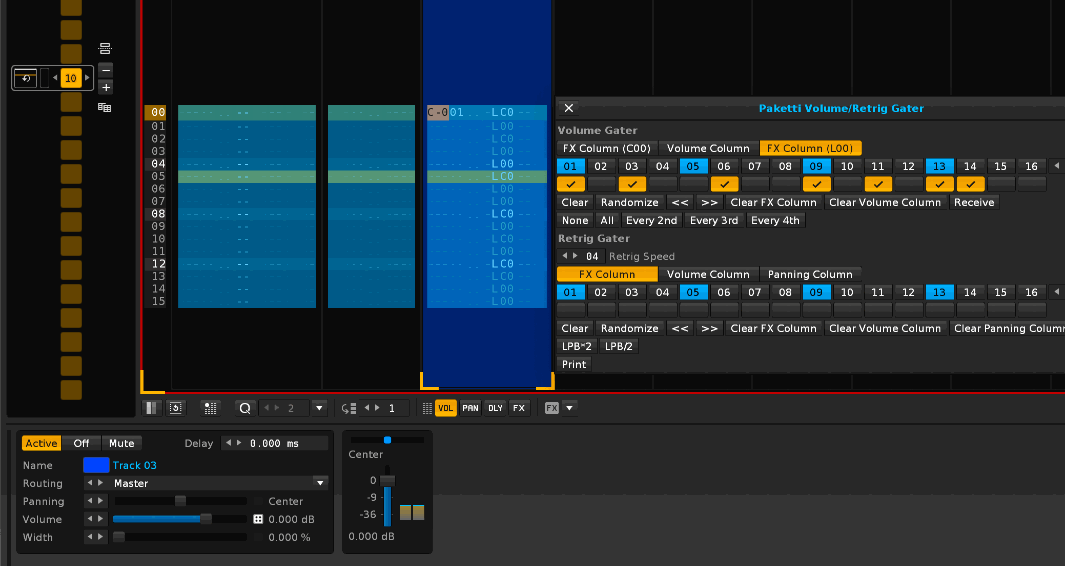Open the quantize value dropdown arrow

(319, 408)
